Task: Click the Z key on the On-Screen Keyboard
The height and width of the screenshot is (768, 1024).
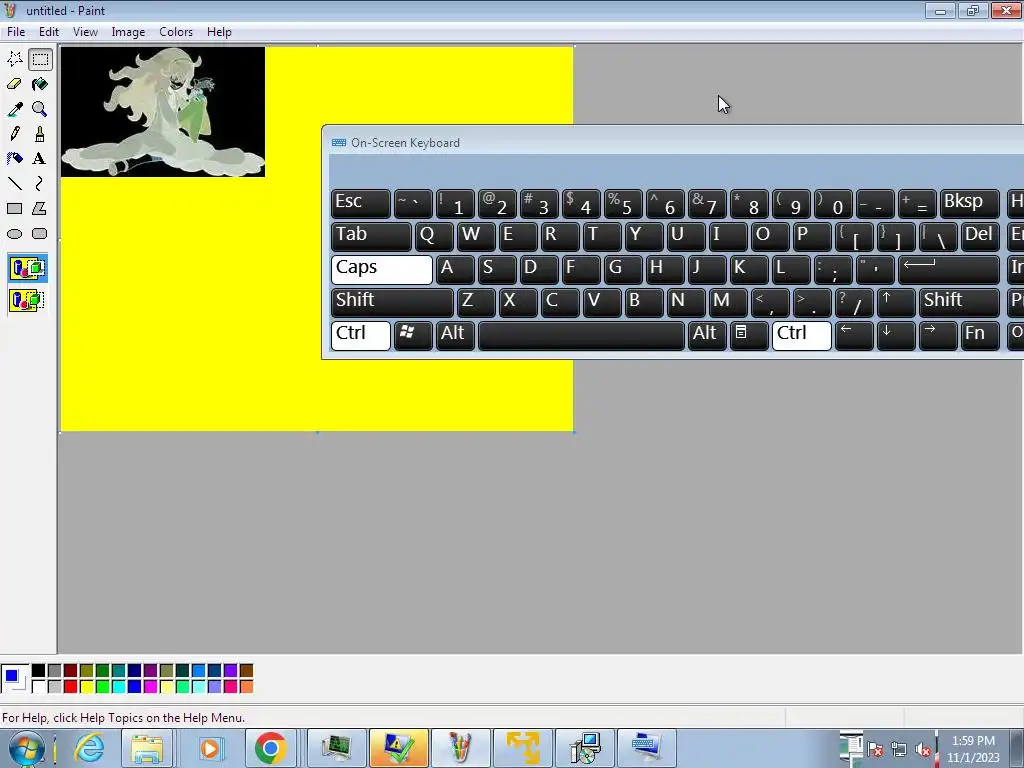Action: [x=475, y=302]
